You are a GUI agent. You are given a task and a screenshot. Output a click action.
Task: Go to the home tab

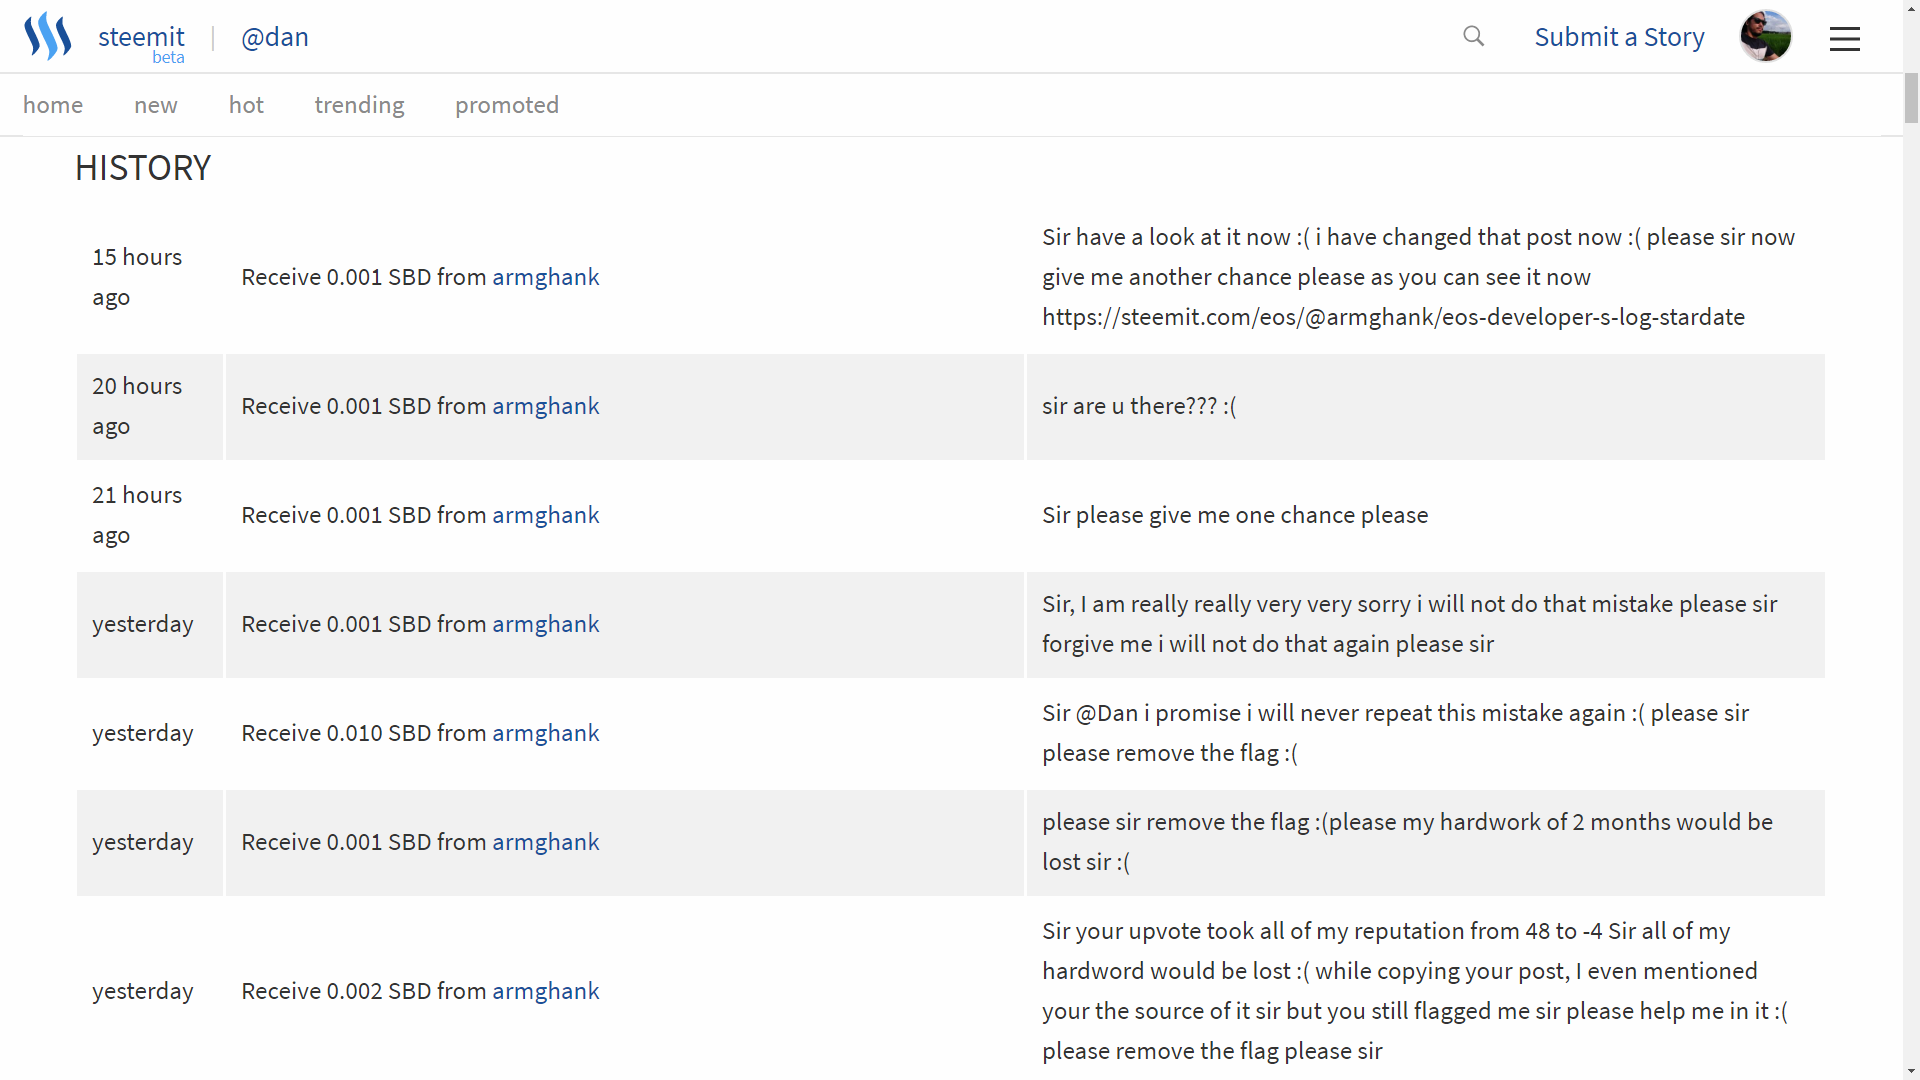(53, 105)
